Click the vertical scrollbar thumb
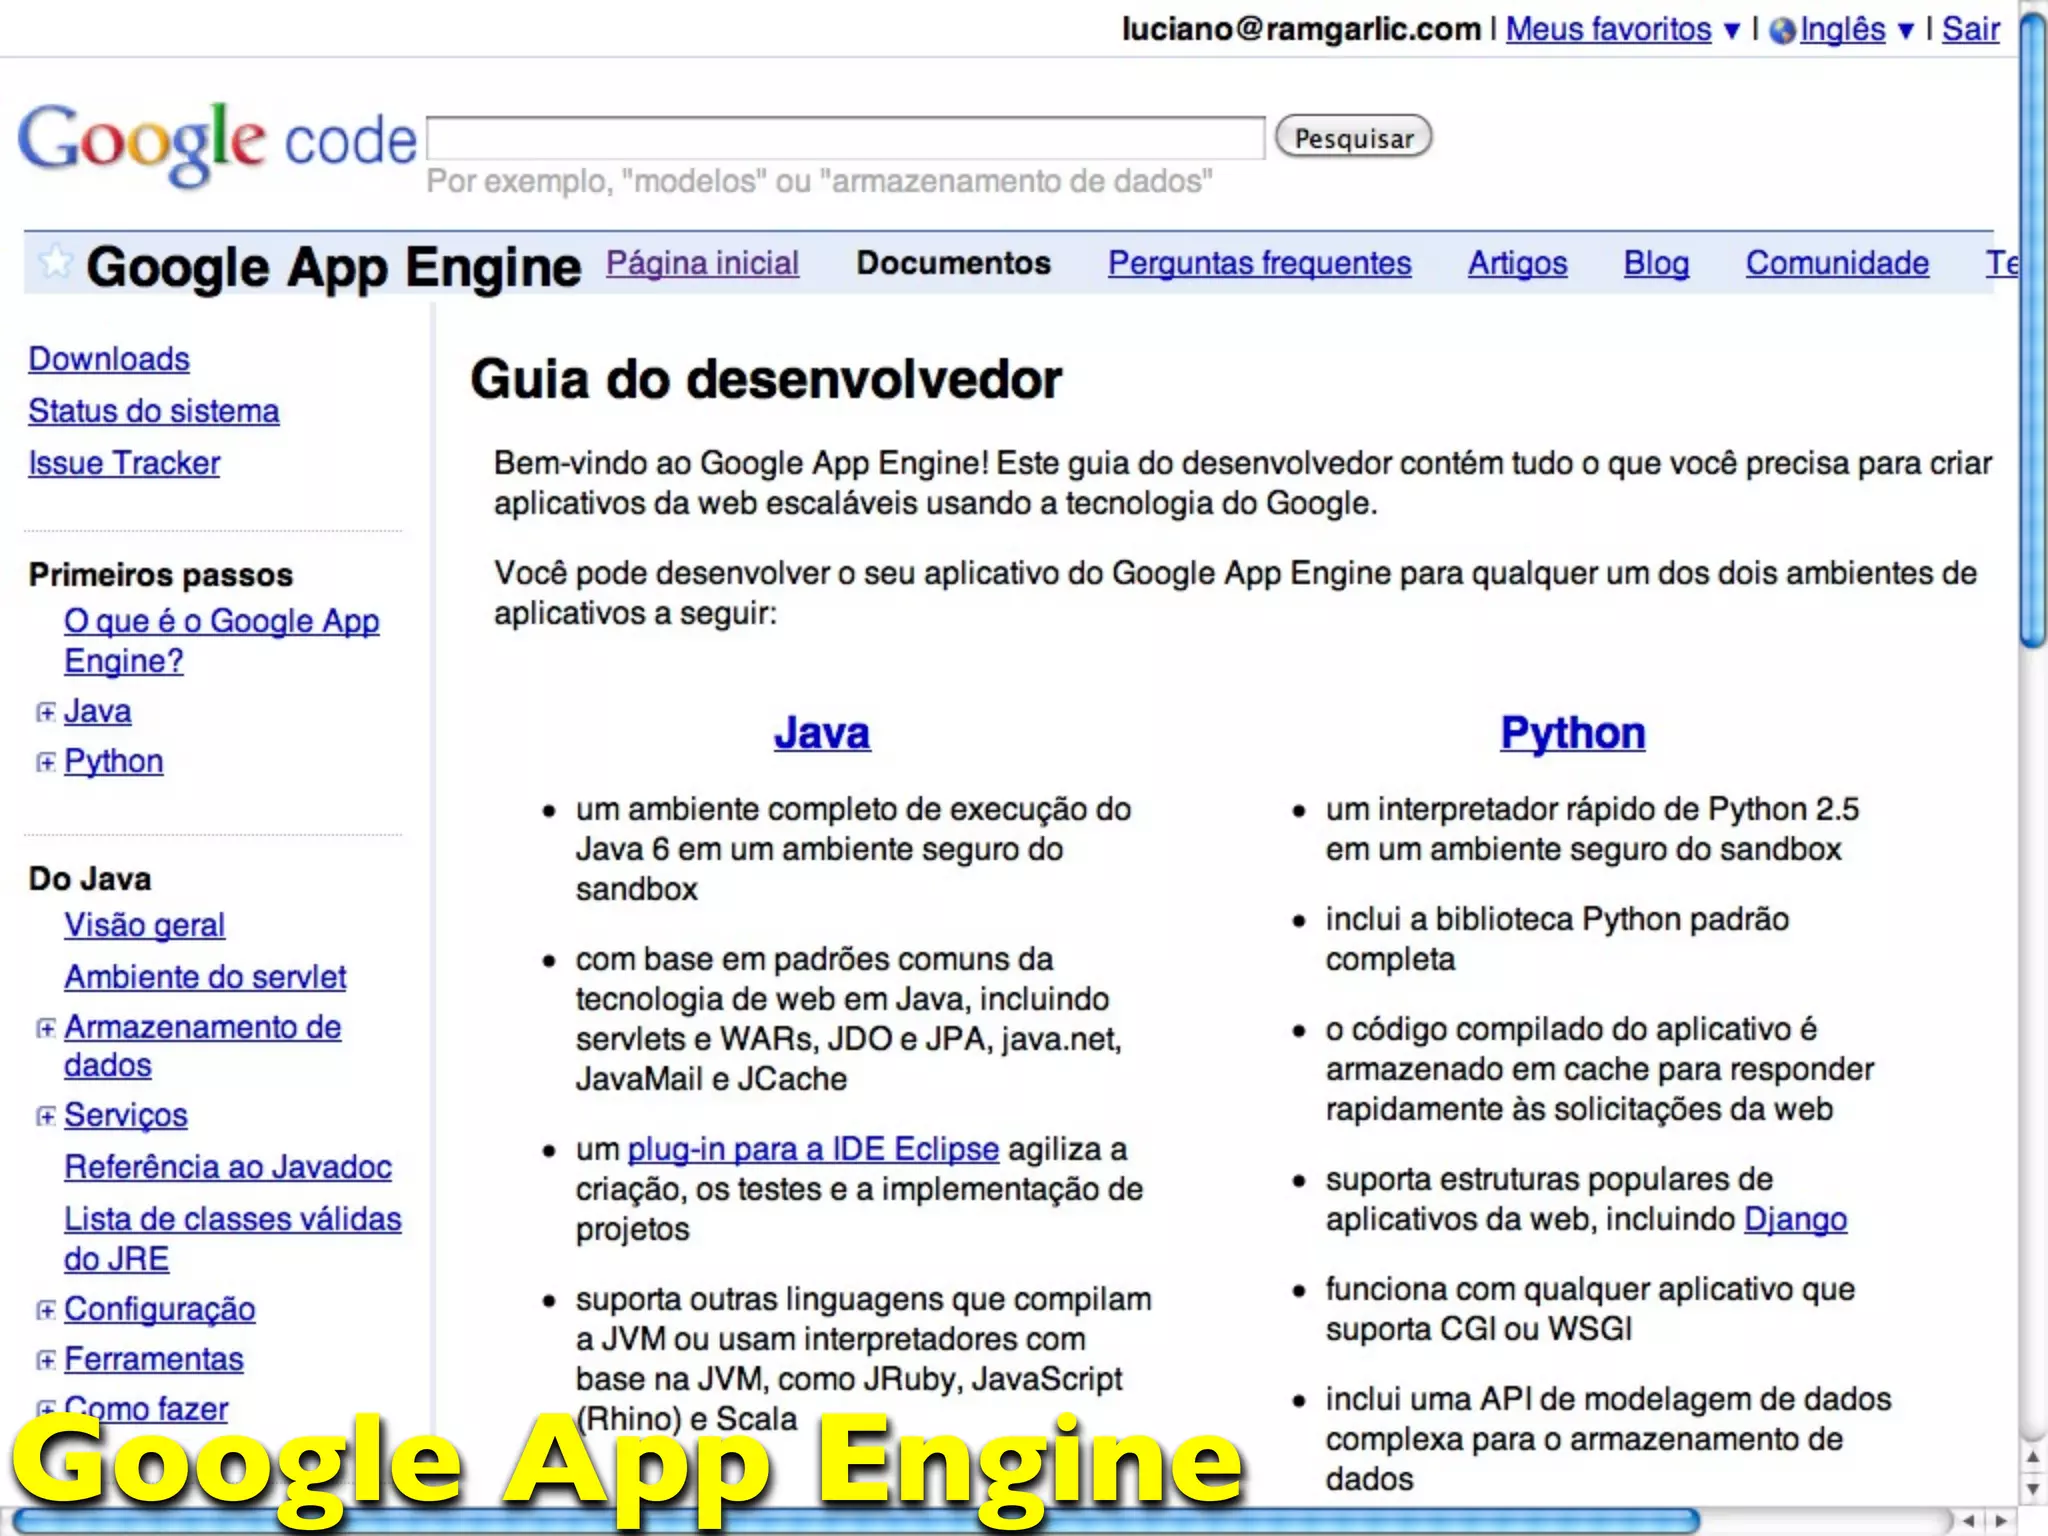The width and height of the screenshot is (2048, 1536). 2033,330
